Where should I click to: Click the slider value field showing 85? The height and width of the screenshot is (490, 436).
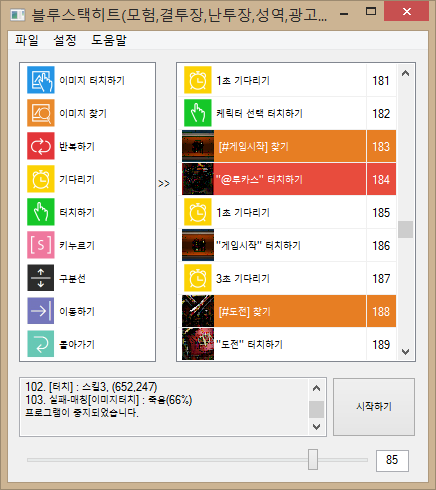[x=392, y=460]
